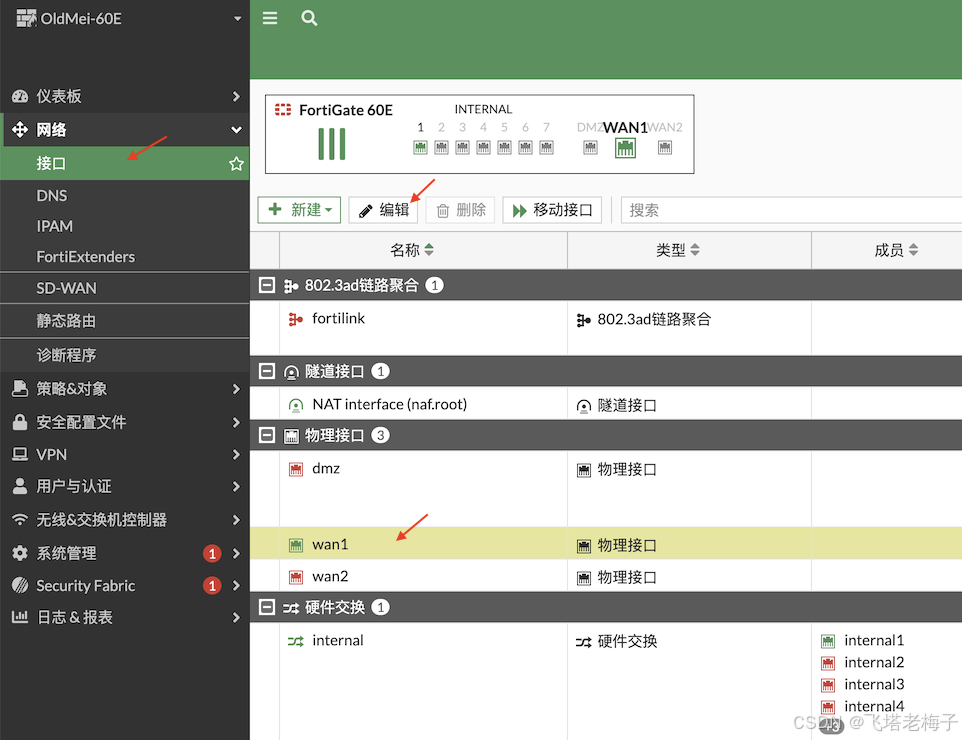Screen dimensions: 962x740
Task: Select the wan1 interface row
Action: pyautogui.click(x=606, y=544)
